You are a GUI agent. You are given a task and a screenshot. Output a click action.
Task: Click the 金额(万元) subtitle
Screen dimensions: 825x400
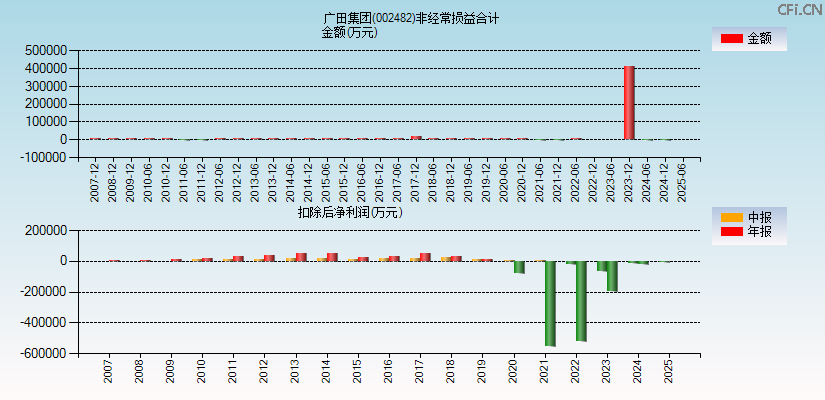350,33
